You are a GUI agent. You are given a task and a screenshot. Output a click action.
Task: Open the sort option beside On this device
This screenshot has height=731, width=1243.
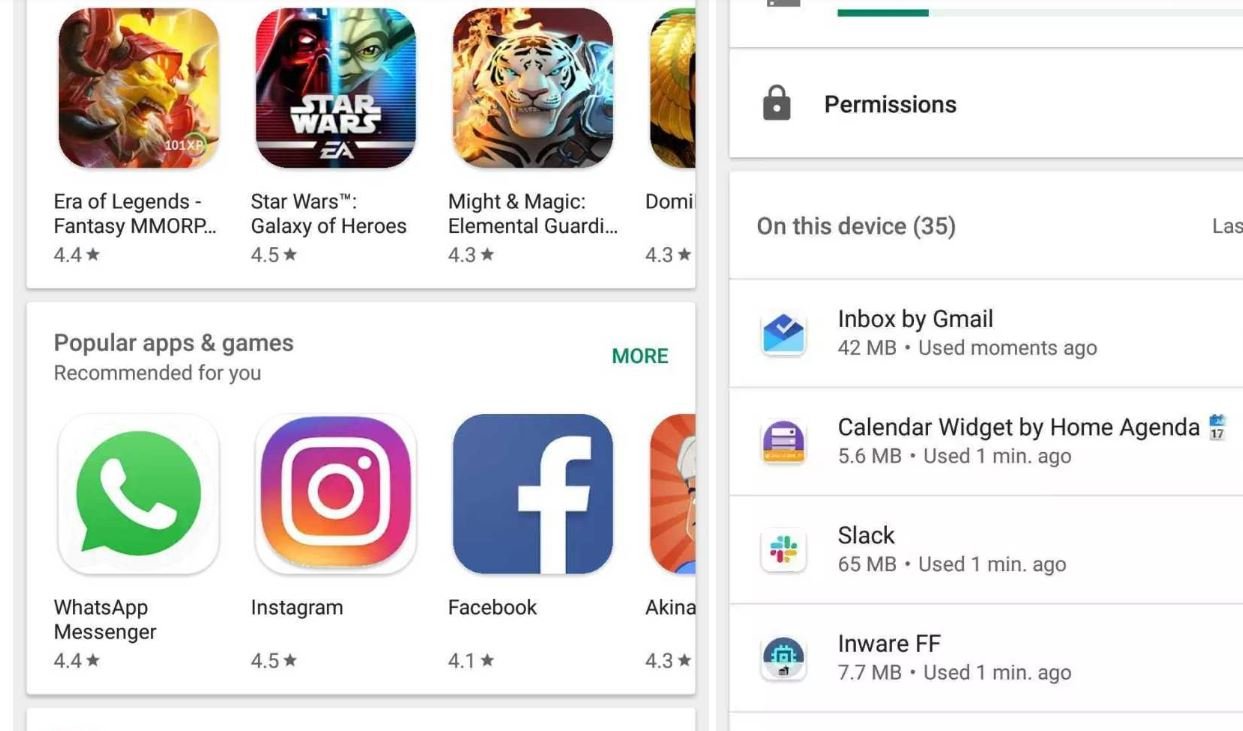(x=1227, y=226)
